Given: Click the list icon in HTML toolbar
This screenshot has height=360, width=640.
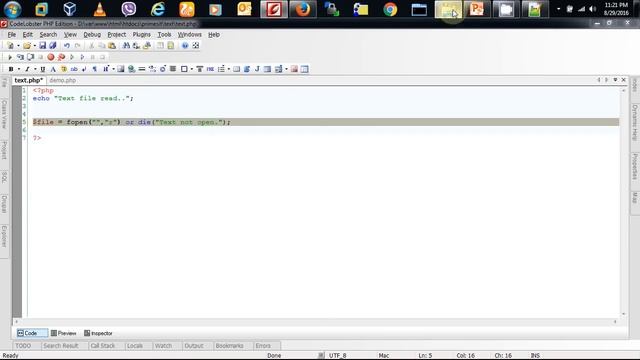Looking at the screenshot, I should pyautogui.click(x=221, y=69).
